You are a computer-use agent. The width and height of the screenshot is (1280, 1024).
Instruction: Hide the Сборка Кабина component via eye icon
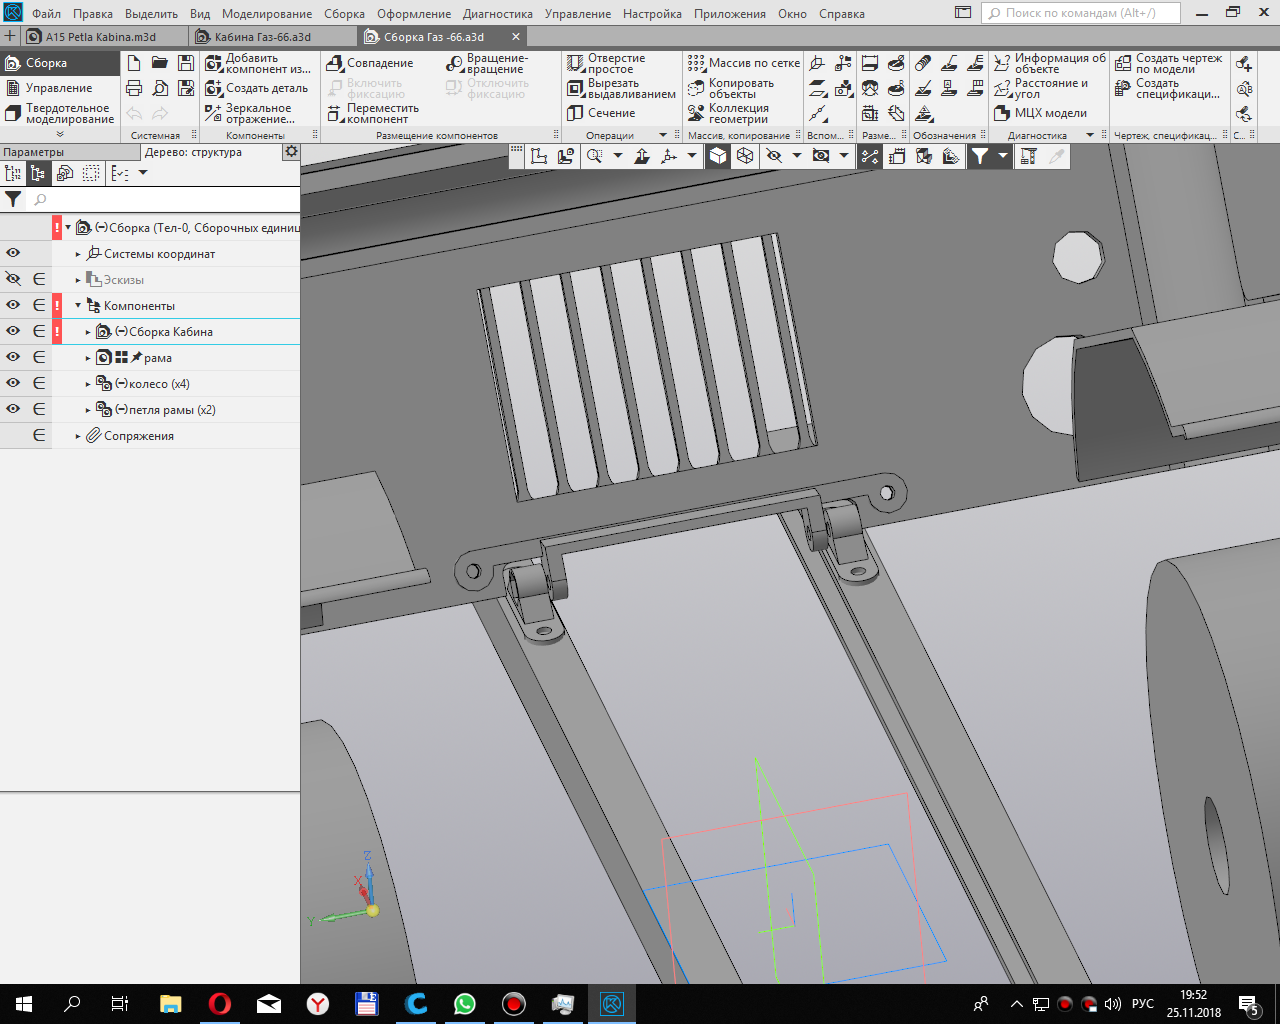coord(13,331)
